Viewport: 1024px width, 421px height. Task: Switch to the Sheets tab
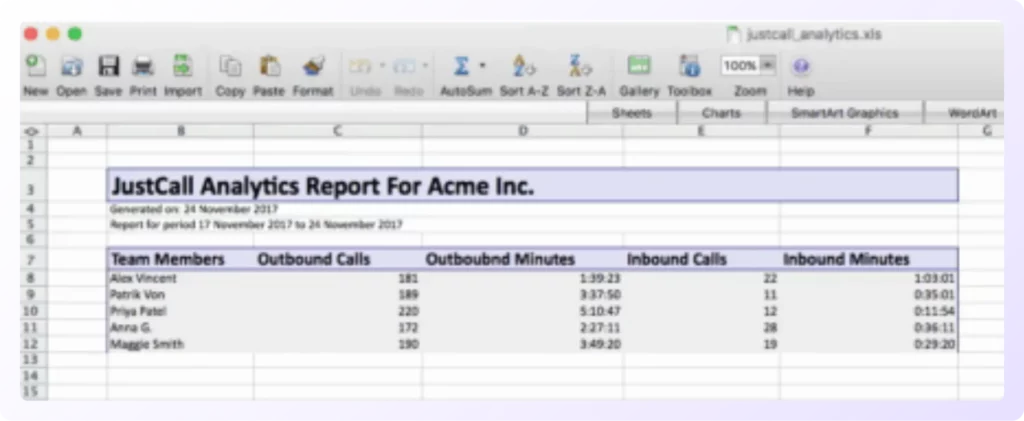(x=632, y=113)
